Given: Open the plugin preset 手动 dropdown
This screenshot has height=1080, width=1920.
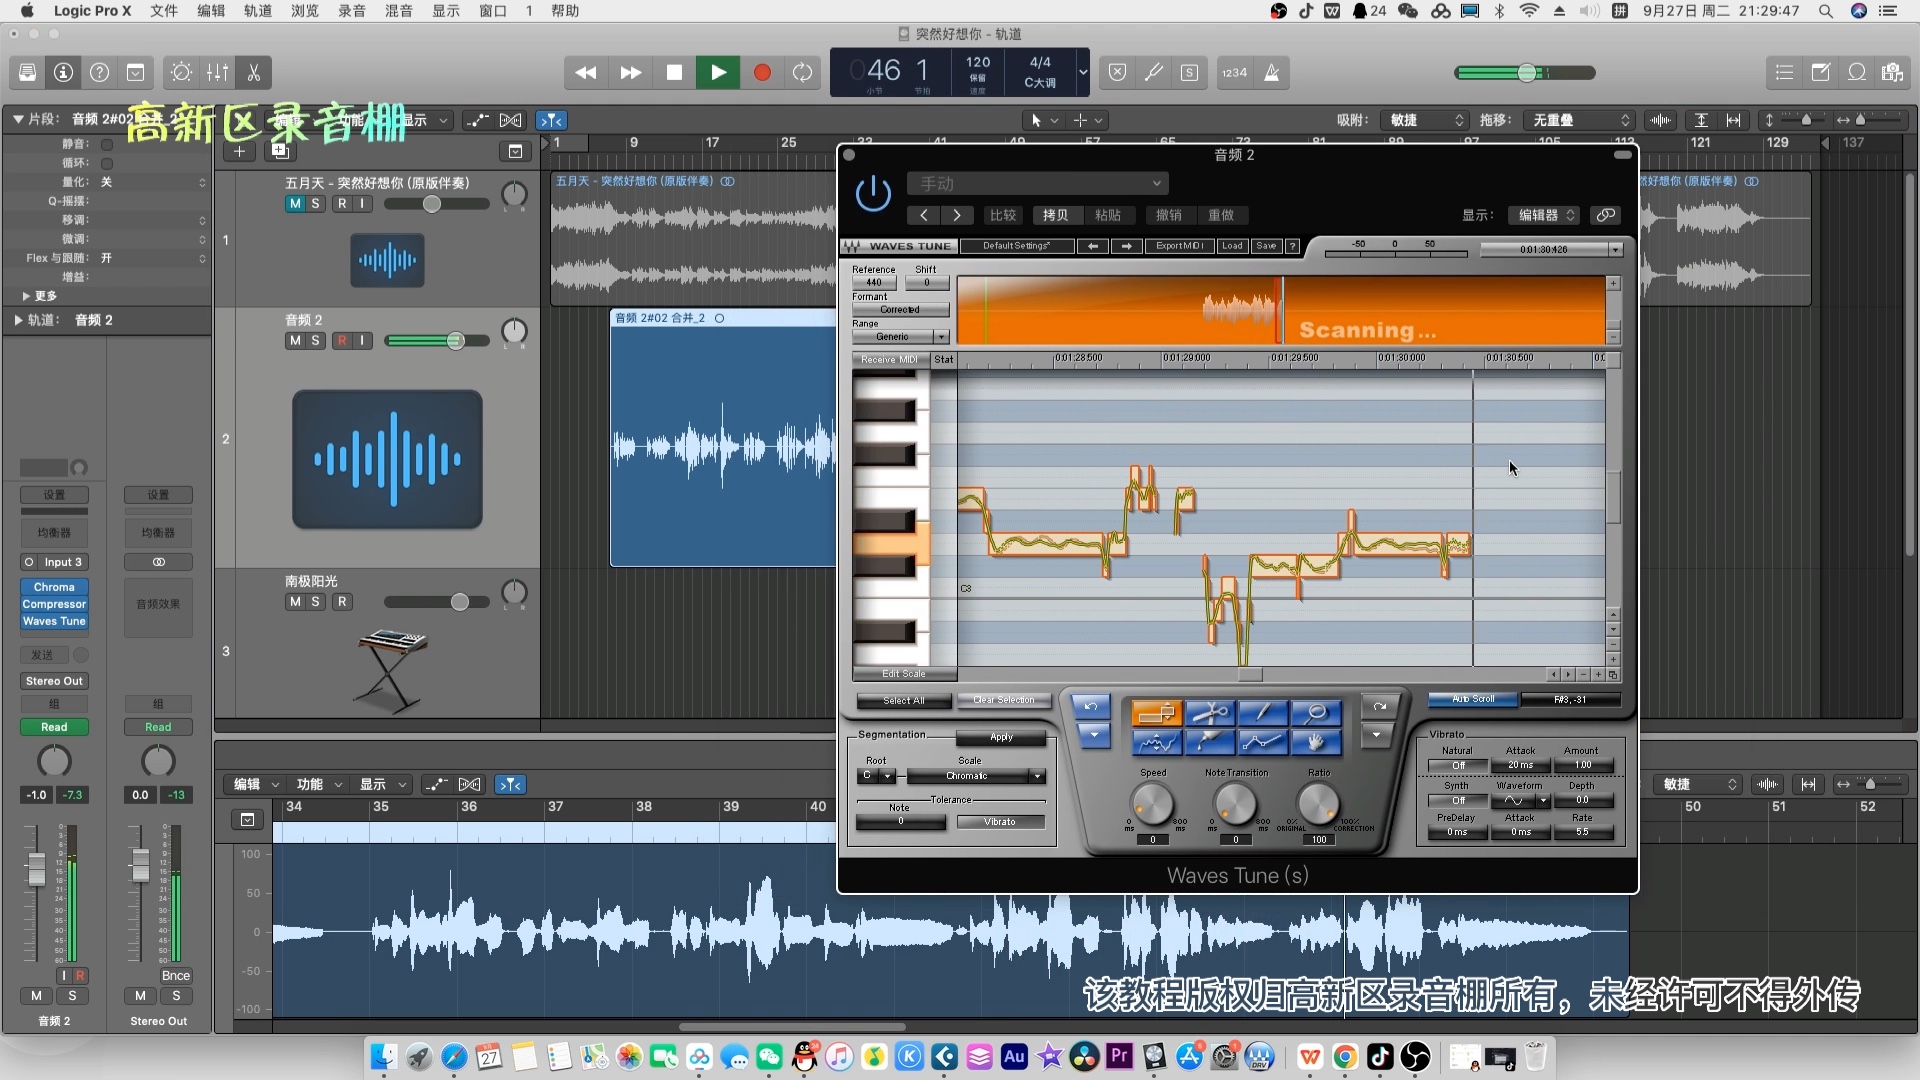Looking at the screenshot, I should pos(1038,184).
